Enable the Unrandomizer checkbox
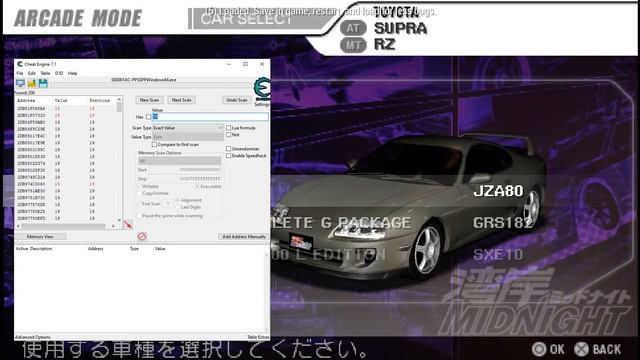Screen dimensions: 640x360 click(x=229, y=149)
